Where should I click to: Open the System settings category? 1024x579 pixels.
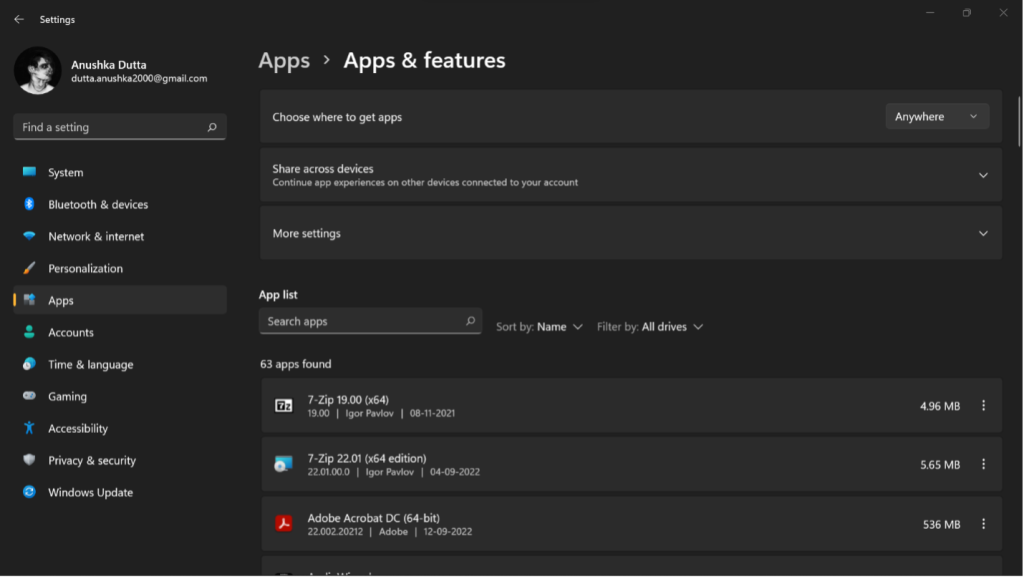pyautogui.click(x=66, y=173)
